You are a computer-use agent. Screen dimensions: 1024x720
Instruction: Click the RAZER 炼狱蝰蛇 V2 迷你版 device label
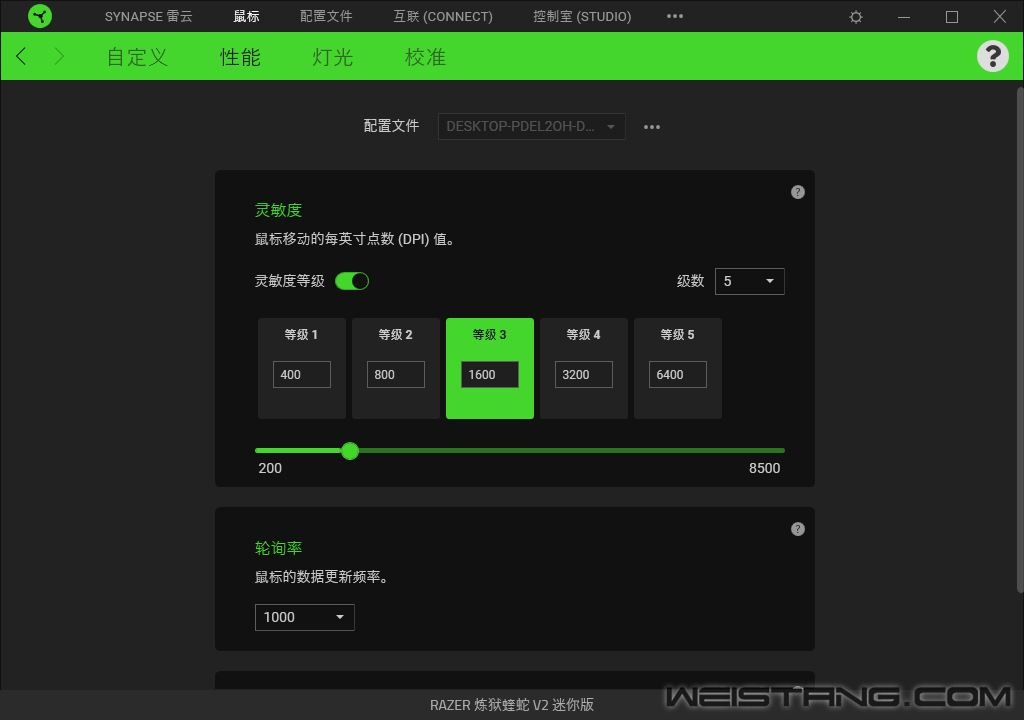point(511,704)
